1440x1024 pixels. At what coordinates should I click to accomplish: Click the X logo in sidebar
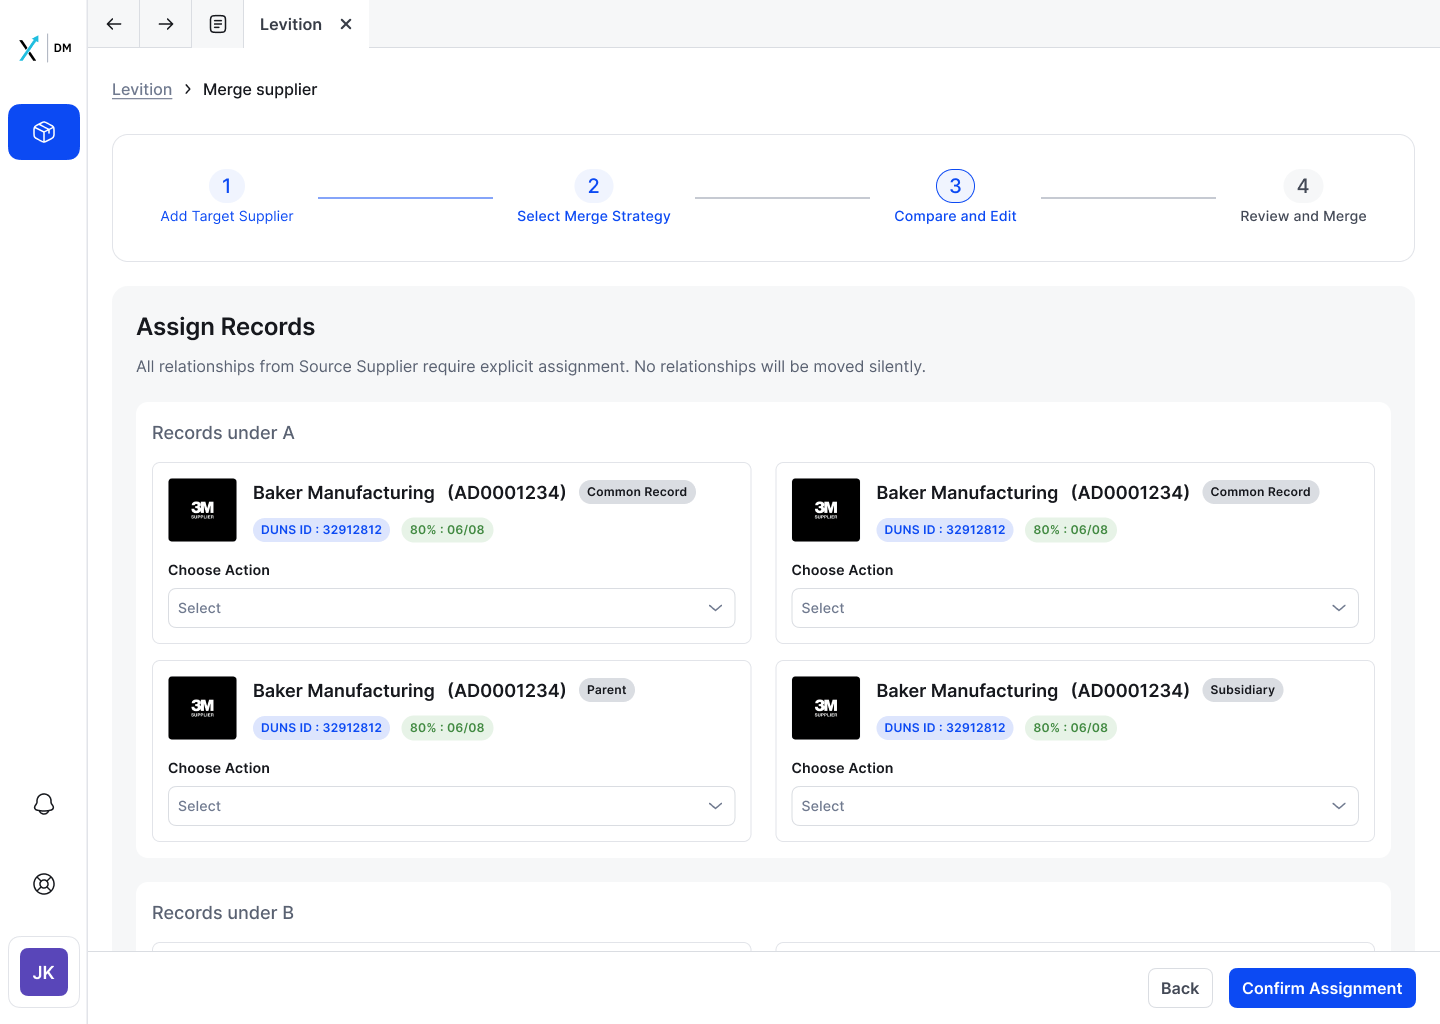[29, 48]
